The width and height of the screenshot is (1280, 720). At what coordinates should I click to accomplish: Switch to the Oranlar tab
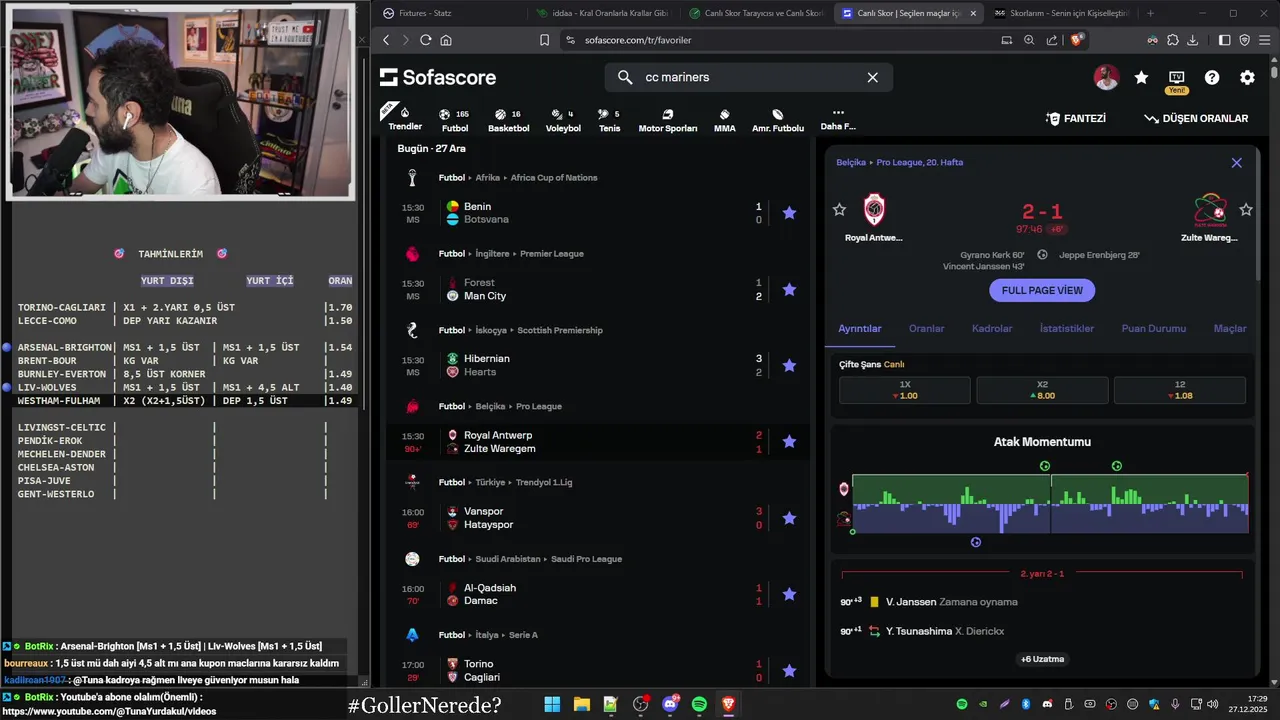[x=926, y=329]
